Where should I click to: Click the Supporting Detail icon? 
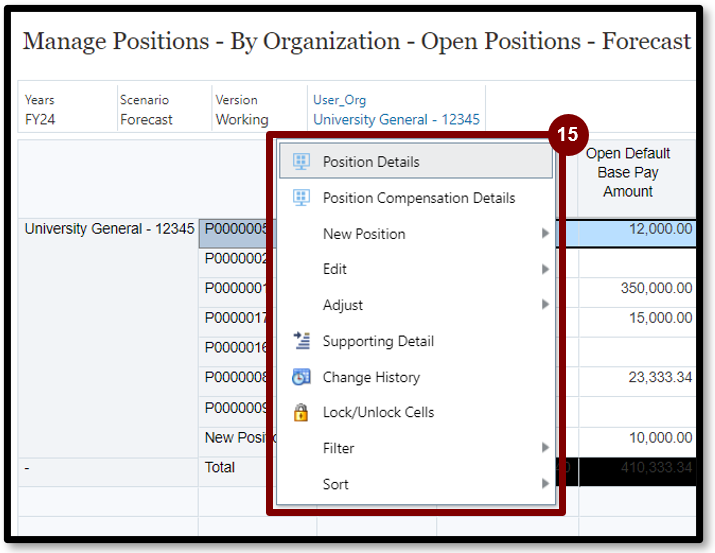click(301, 341)
